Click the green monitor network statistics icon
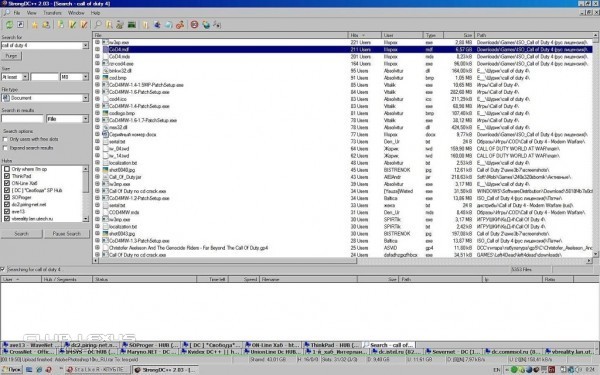600x375 pixels. (x=132, y=25)
